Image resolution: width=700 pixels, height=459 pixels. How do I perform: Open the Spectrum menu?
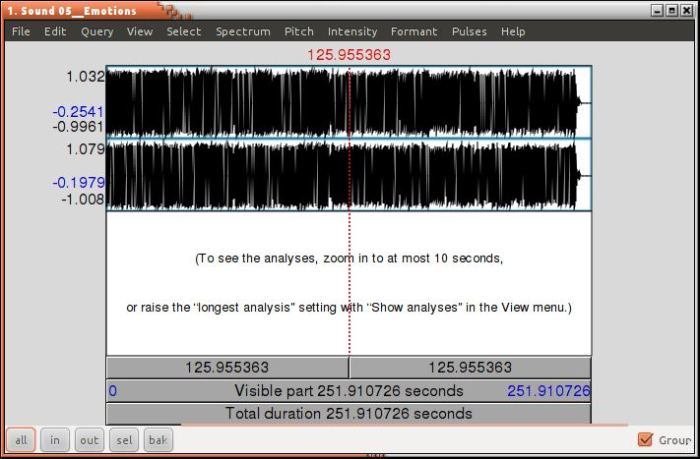[243, 32]
